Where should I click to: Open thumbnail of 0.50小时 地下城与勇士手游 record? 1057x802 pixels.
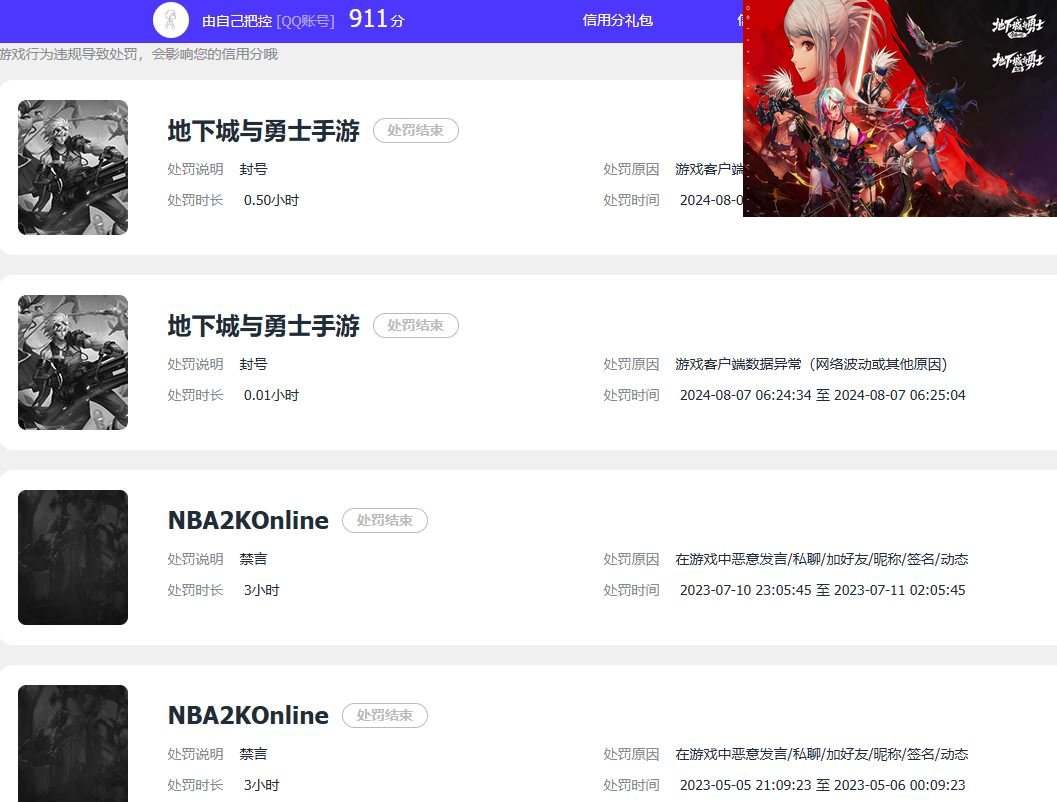click(73, 167)
